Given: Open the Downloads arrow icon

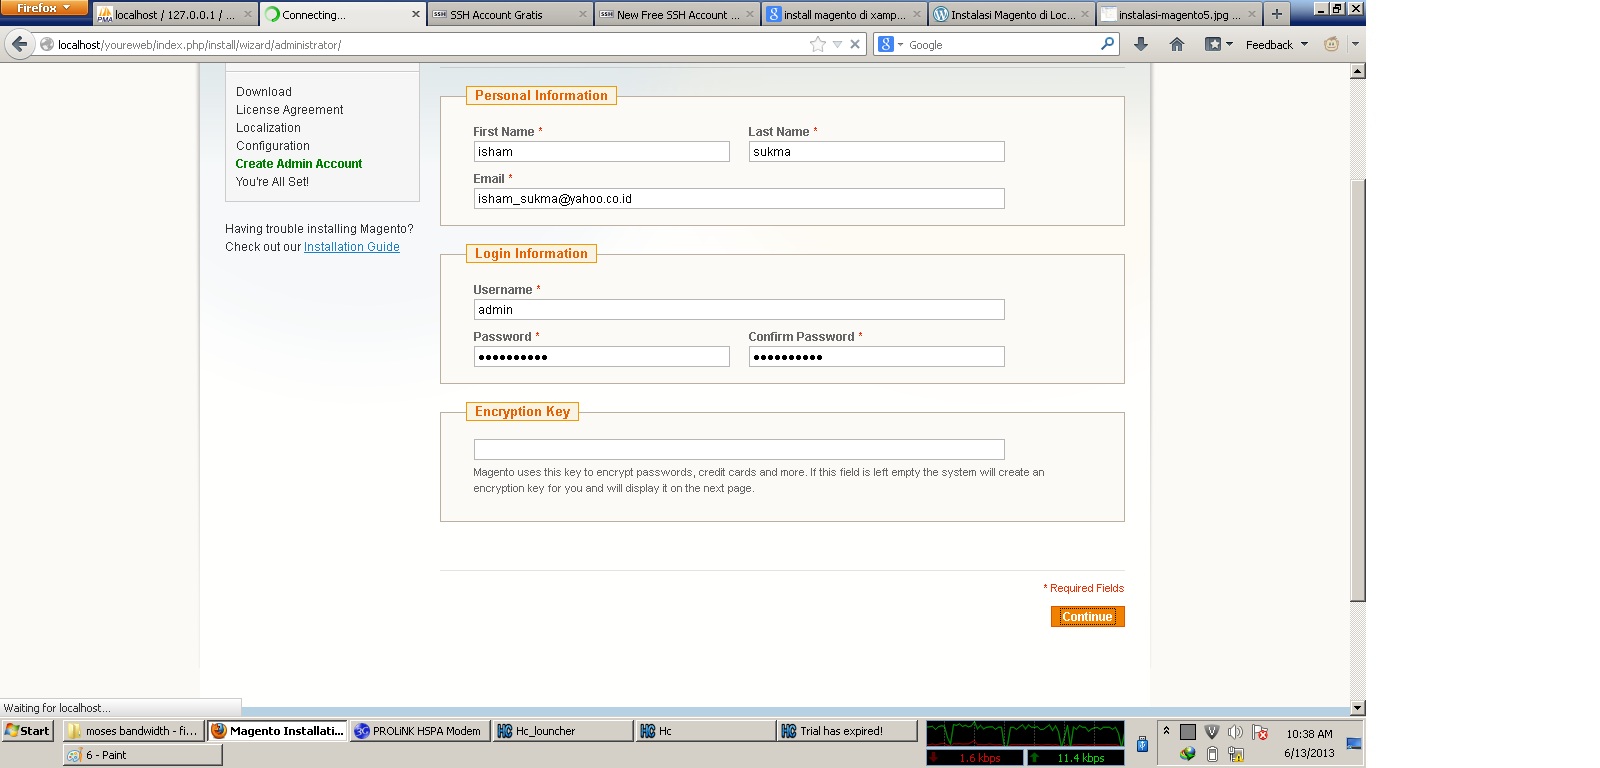Looking at the screenshot, I should click(x=1141, y=44).
